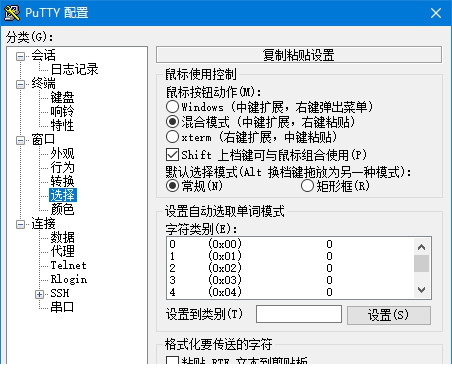
Task: Select Windows mouse button mode
Action: [x=172, y=107]
